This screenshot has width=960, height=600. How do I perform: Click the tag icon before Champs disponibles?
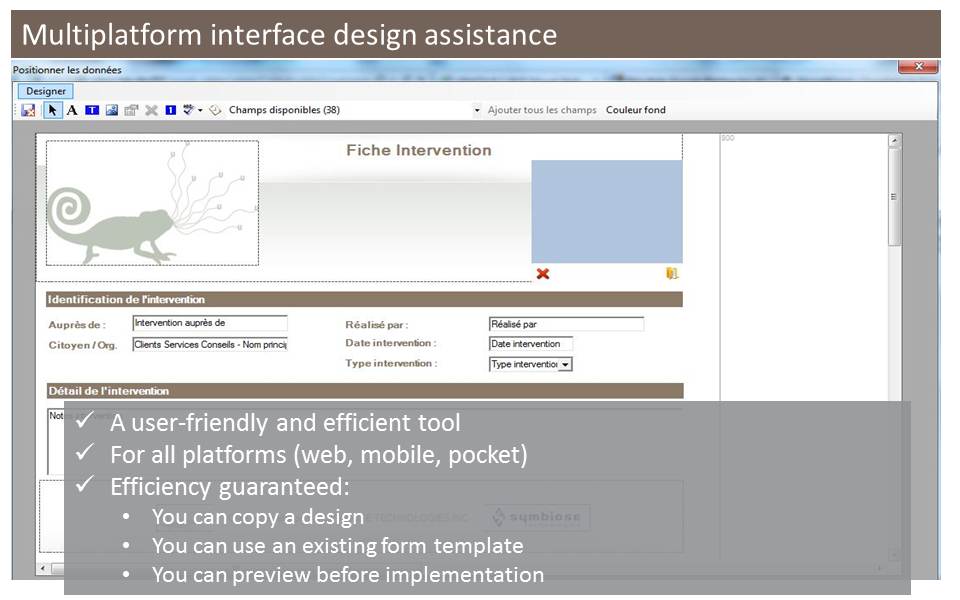(x=215, y=110)
